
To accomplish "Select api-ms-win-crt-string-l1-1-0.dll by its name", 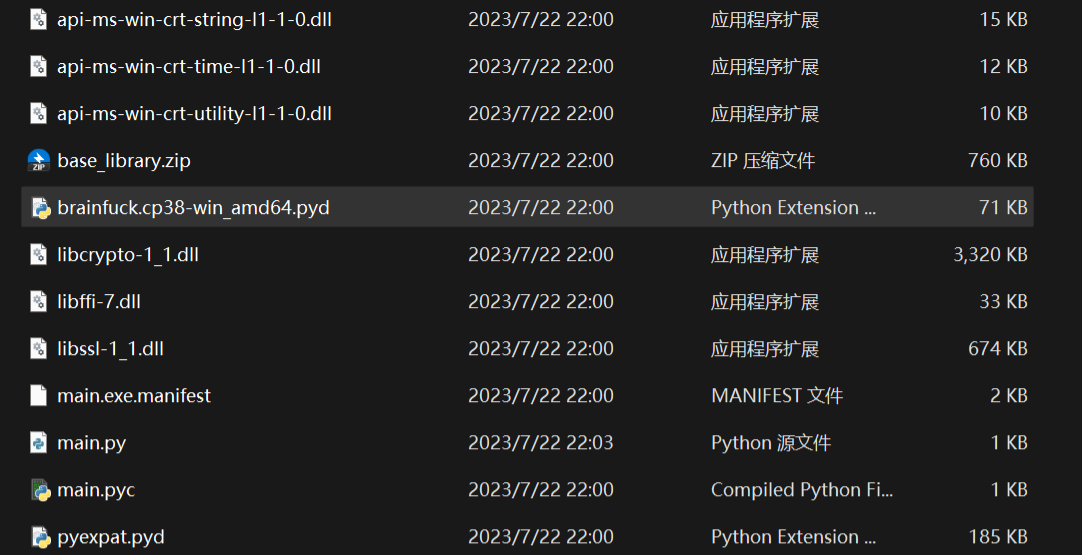I will 194,20.
